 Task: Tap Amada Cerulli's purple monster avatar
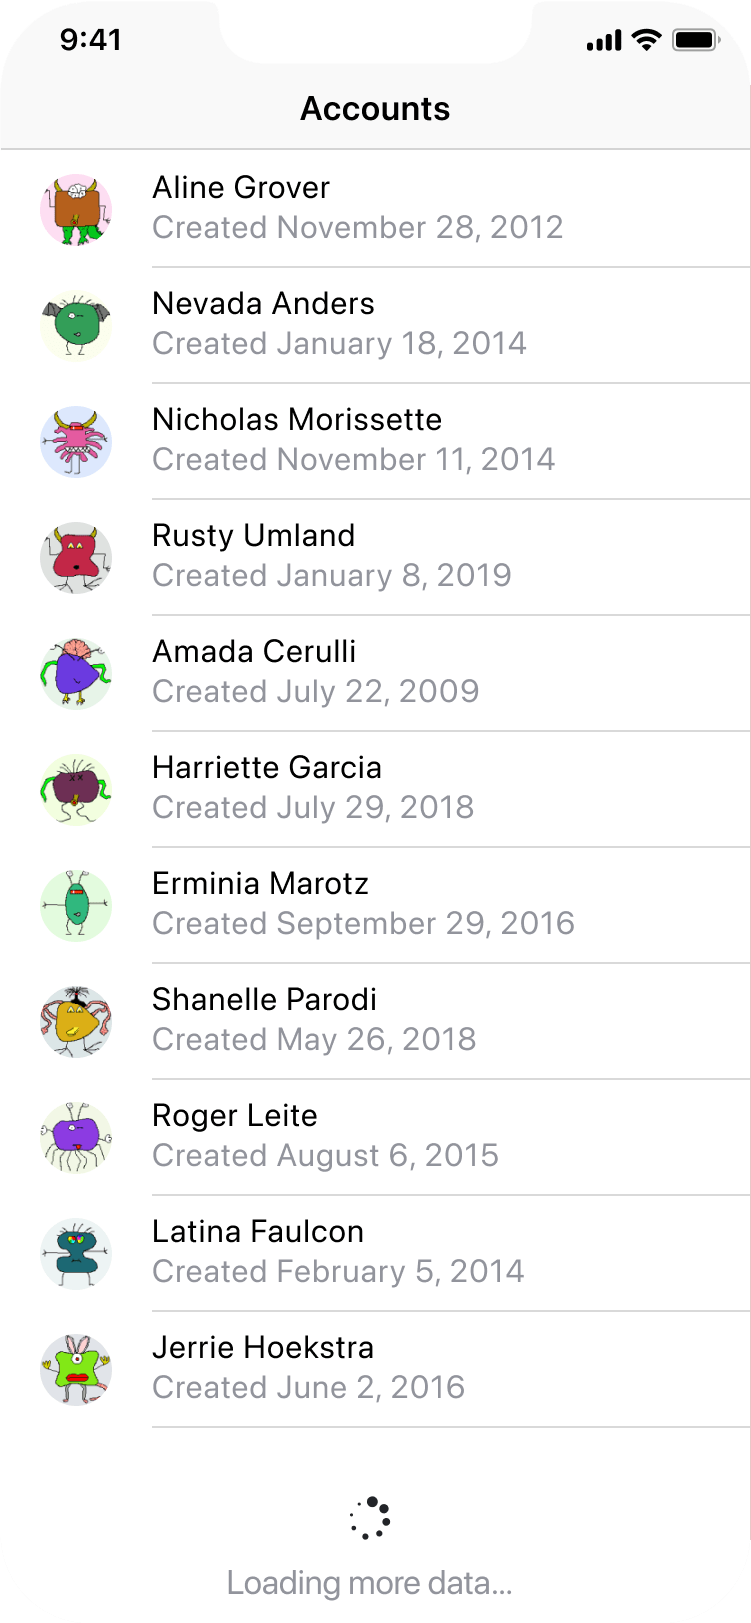click(x=76, y=673)
